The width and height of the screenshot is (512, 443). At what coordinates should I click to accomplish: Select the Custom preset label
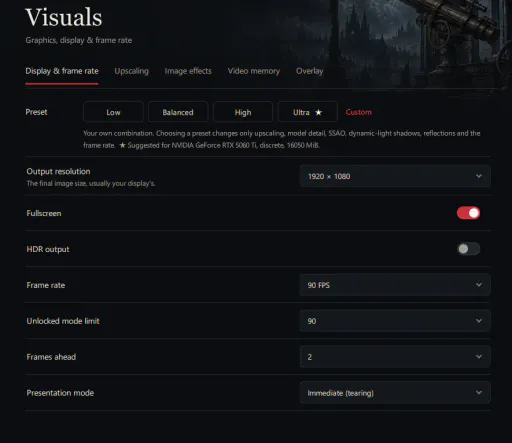pos(358,112)
